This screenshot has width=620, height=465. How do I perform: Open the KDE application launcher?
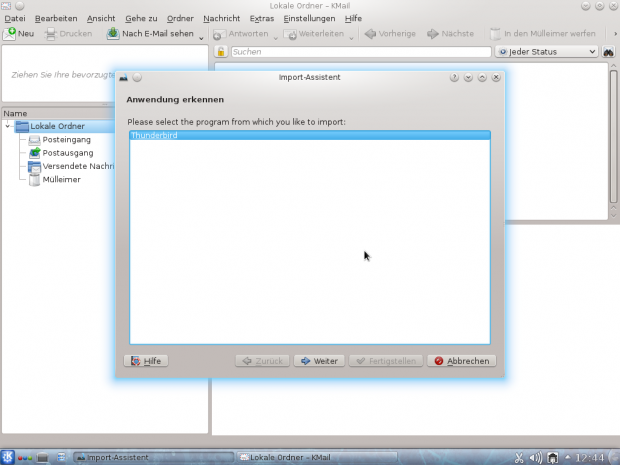(x=7, y=457)
